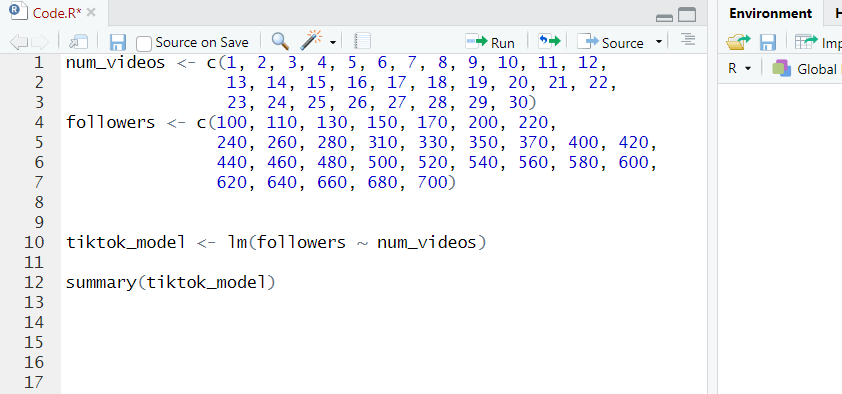The image size is (842, 394).
Task: Load workspace with open folder icon
Action: (739, 42)
